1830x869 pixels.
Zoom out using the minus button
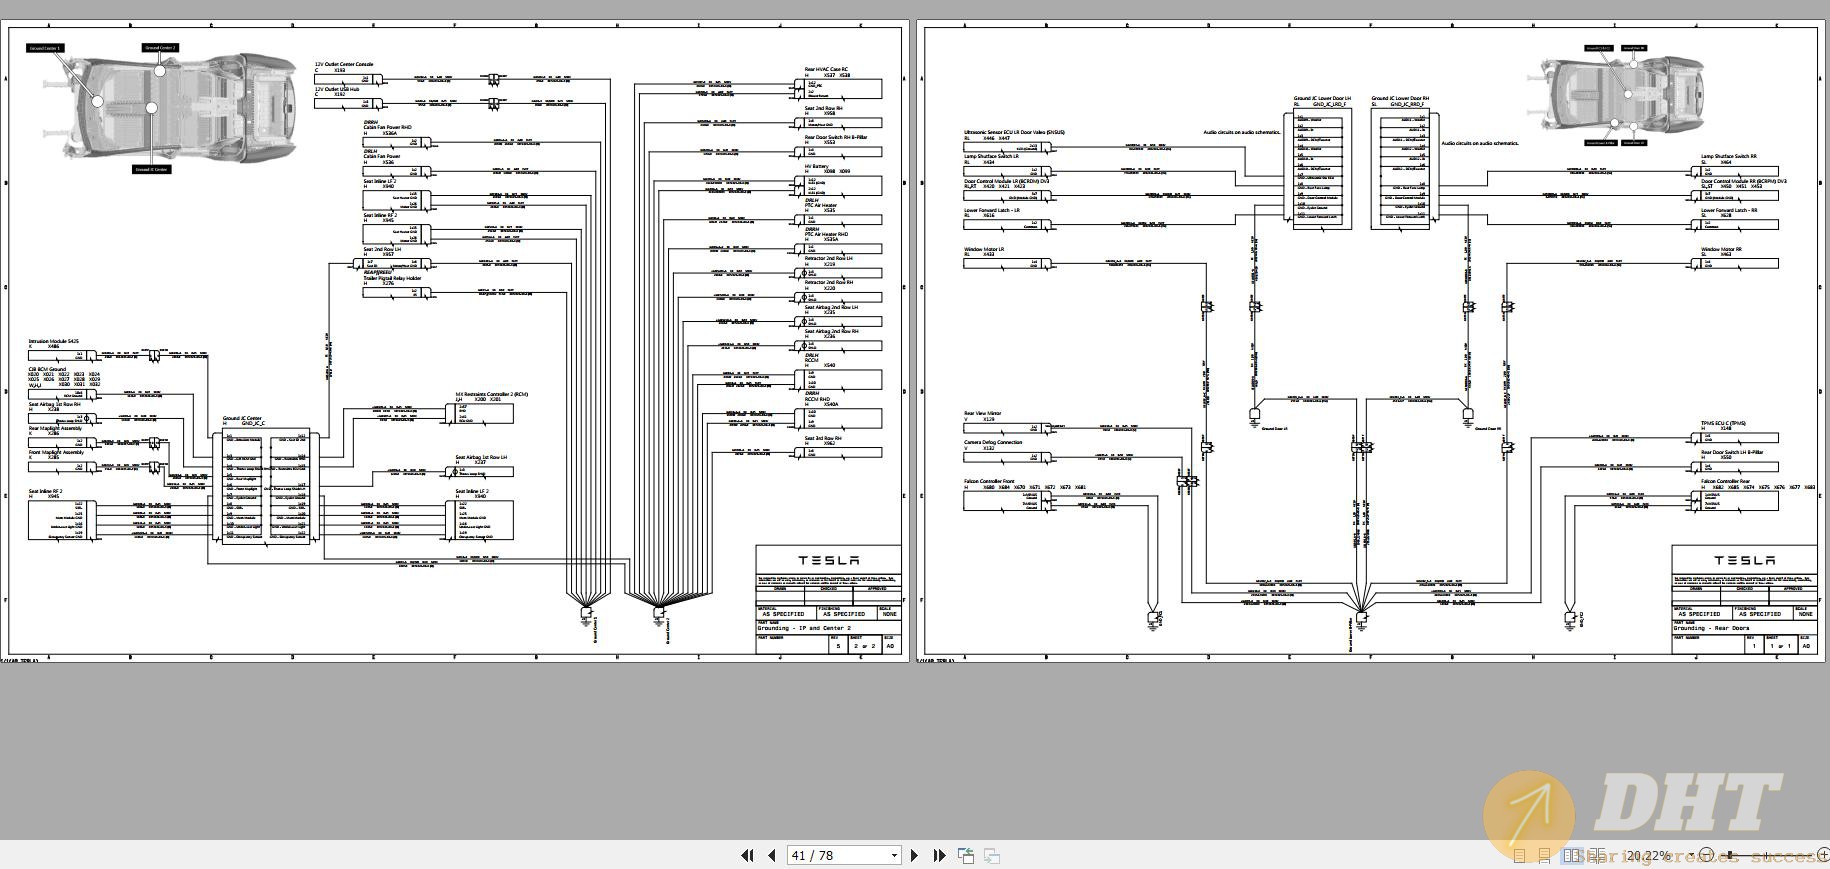(1707, 855)
